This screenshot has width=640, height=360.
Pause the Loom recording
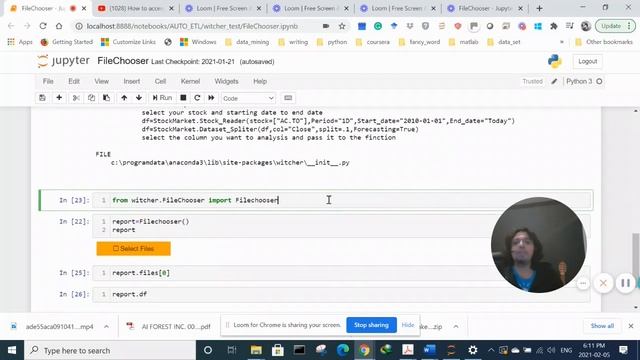pos(625,283)
